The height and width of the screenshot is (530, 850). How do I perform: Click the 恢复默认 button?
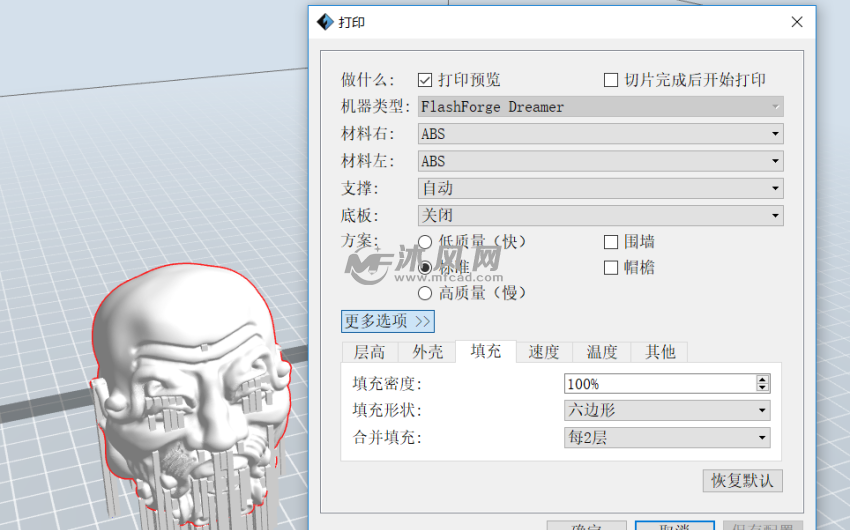click(x=743, y=481)
